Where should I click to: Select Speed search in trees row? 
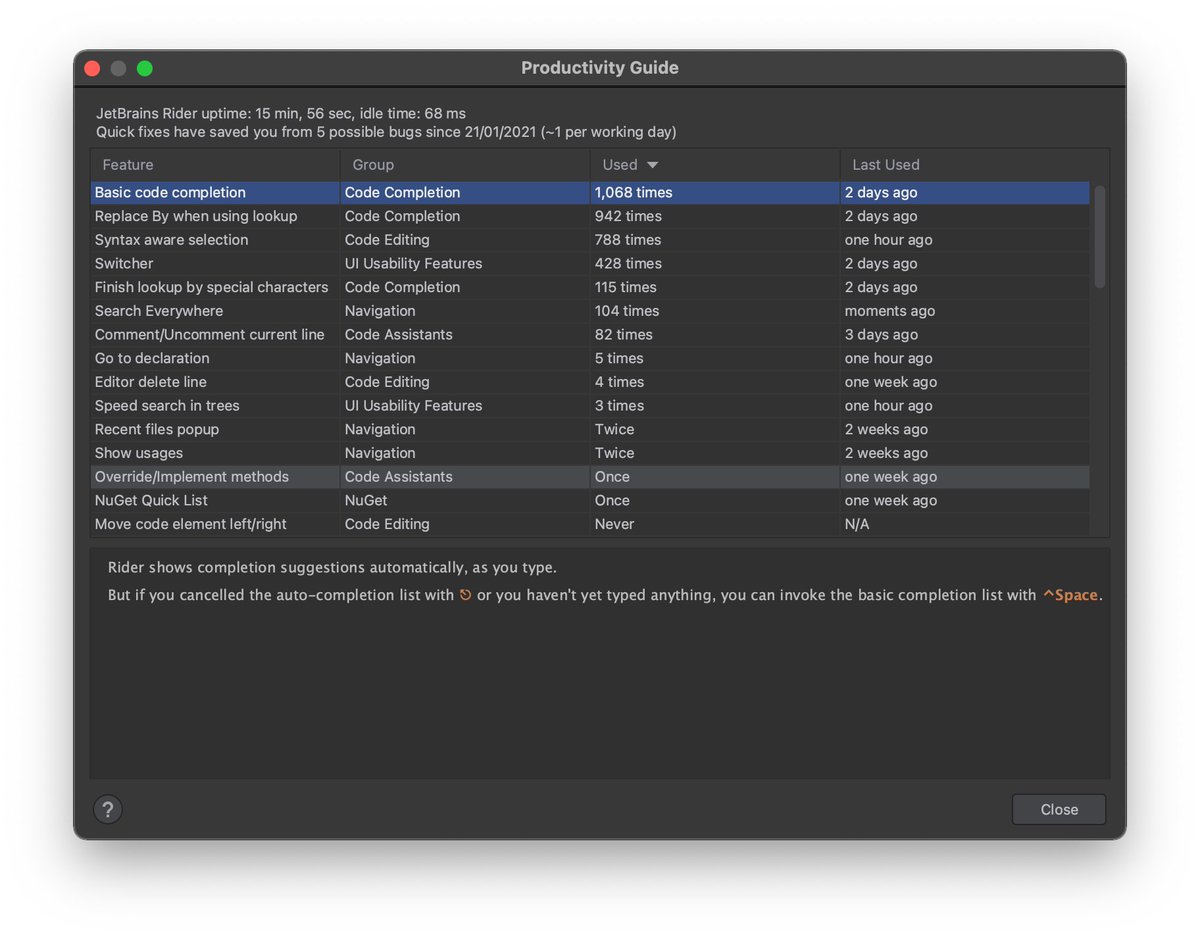(590, 406)
